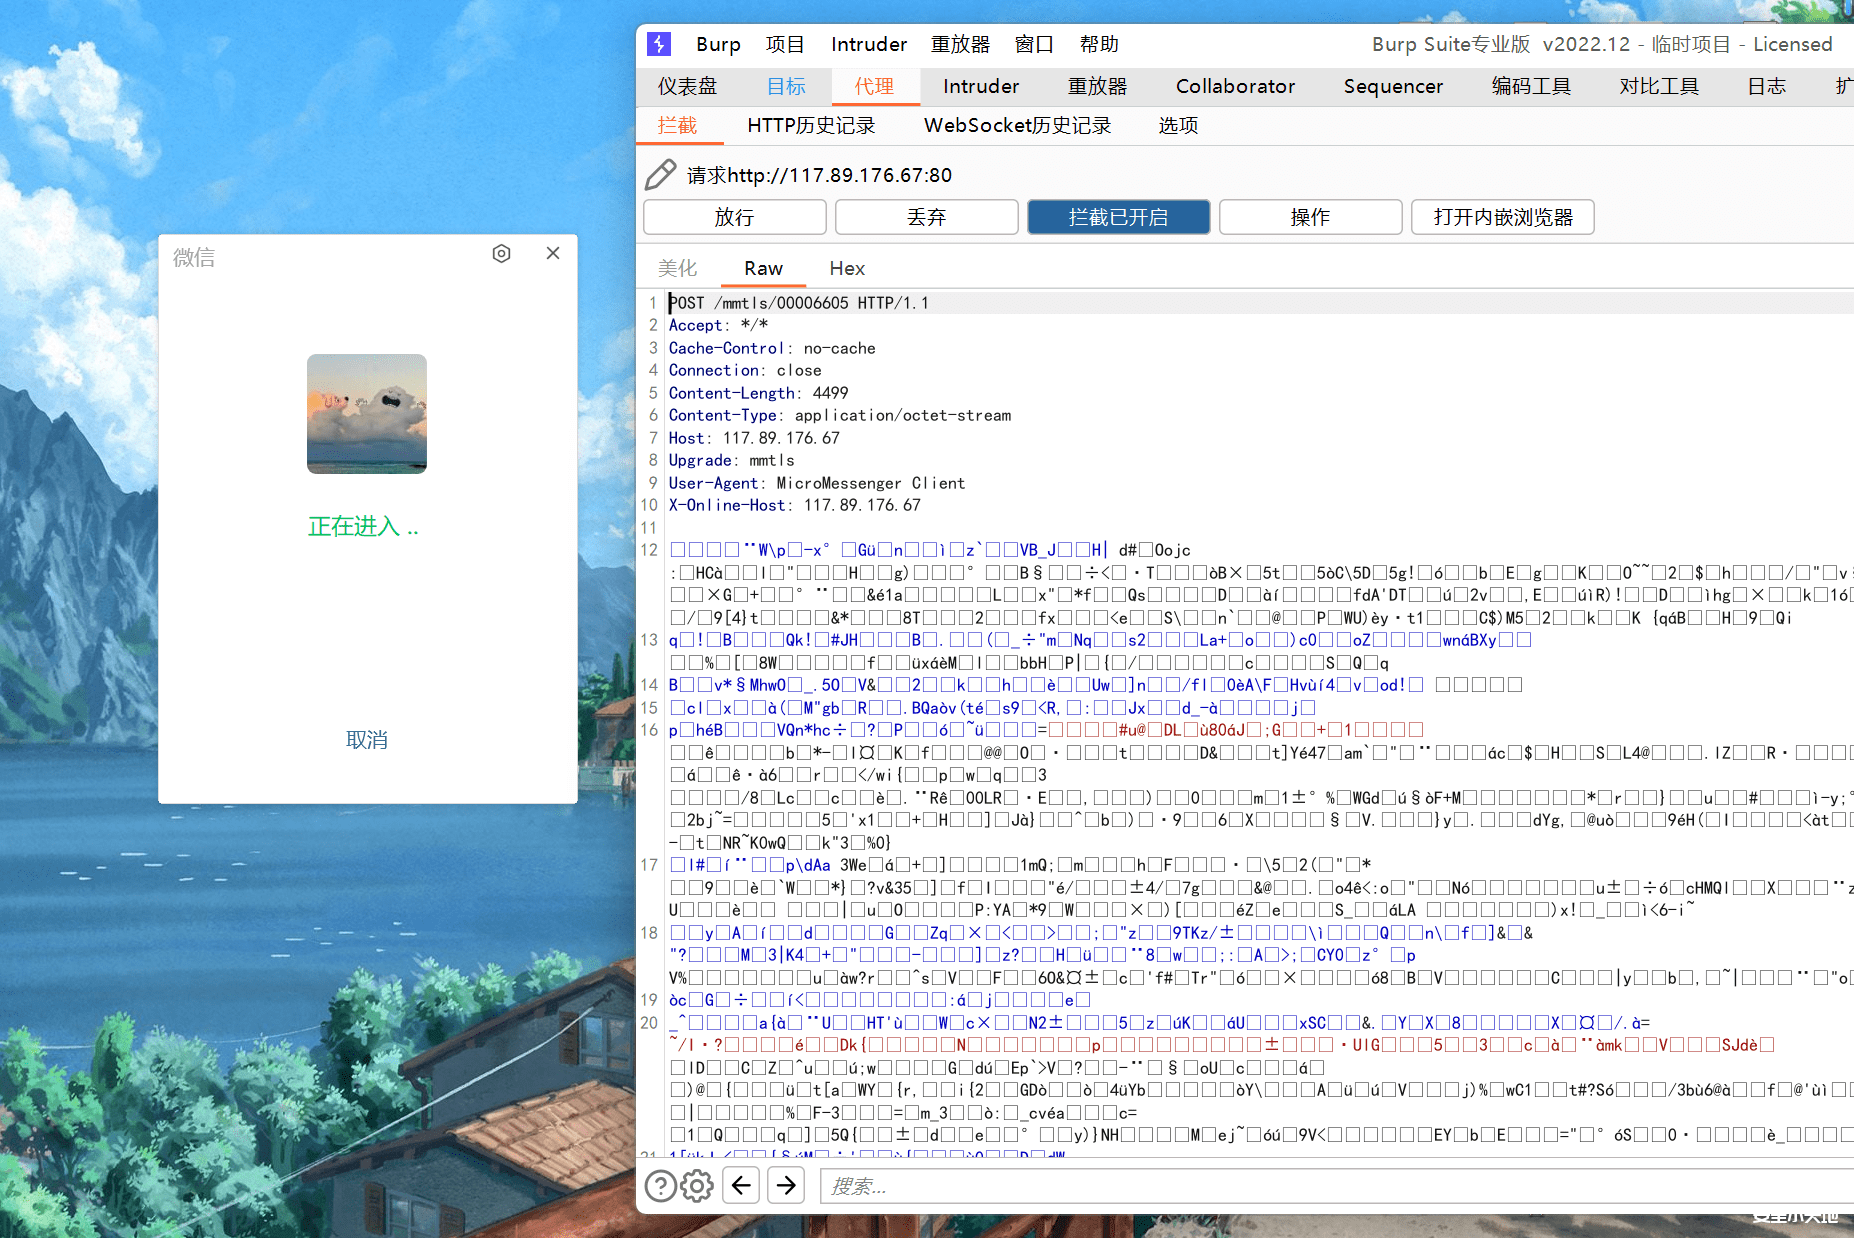Image resolution: width=1854 pixels, height=1238 pixels.
Task: Click the Connection: close header line
Action: point(745,370)
